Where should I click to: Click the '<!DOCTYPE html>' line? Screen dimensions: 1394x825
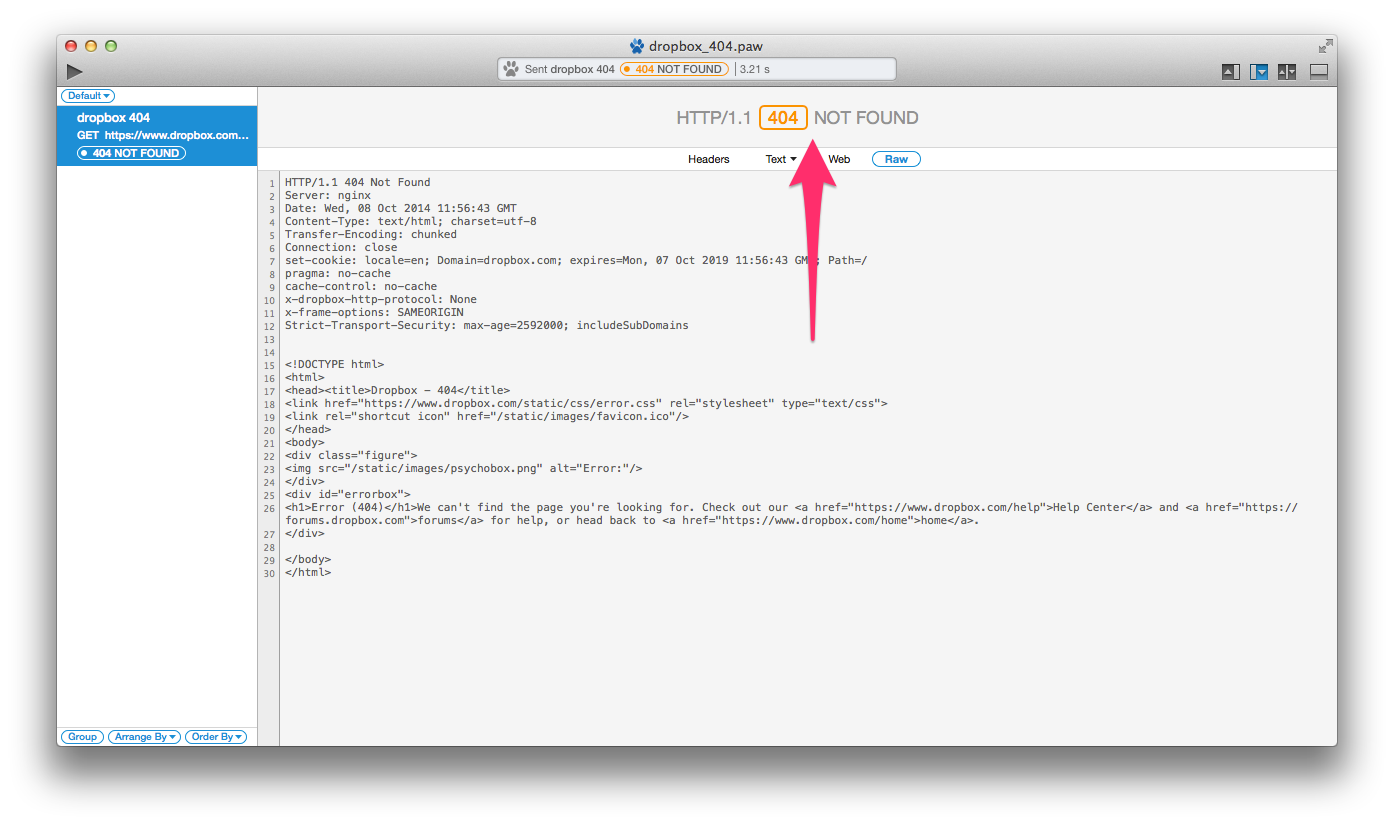pyautogui.click(x=334, y=365)
